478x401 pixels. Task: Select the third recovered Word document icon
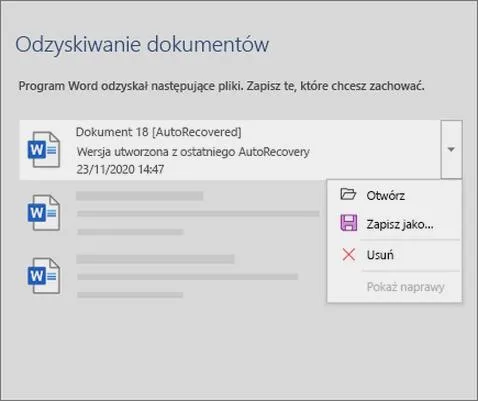44,276
